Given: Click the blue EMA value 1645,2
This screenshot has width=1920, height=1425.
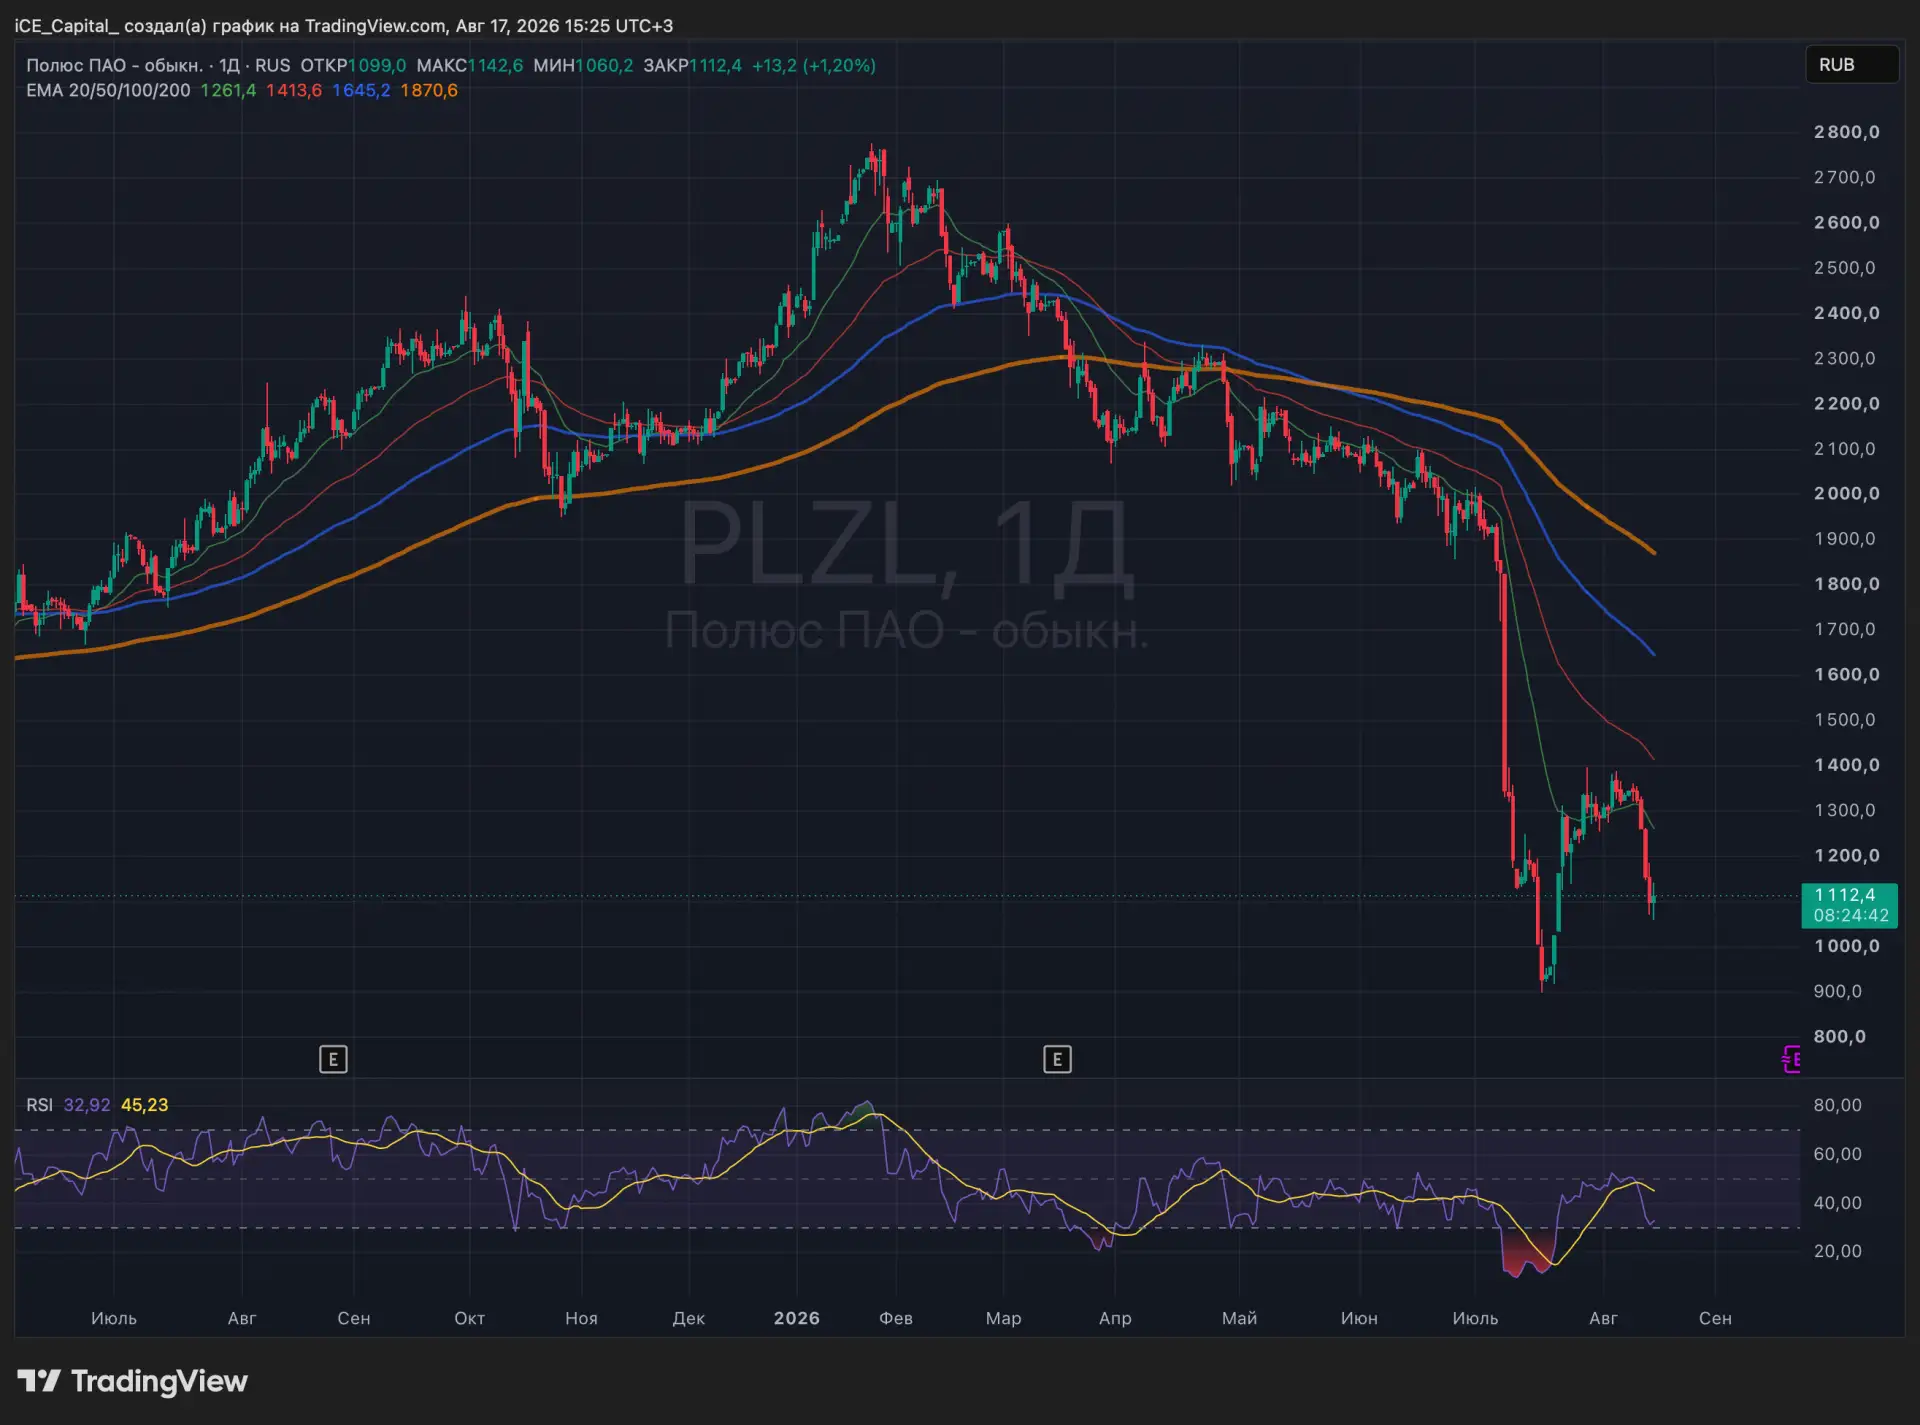Looking at the screenshot, I should point(361,90).
